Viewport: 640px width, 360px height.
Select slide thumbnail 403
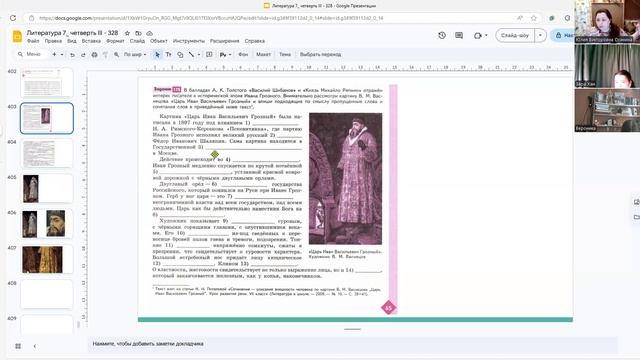pyautogui.click(x=47, y=118)
